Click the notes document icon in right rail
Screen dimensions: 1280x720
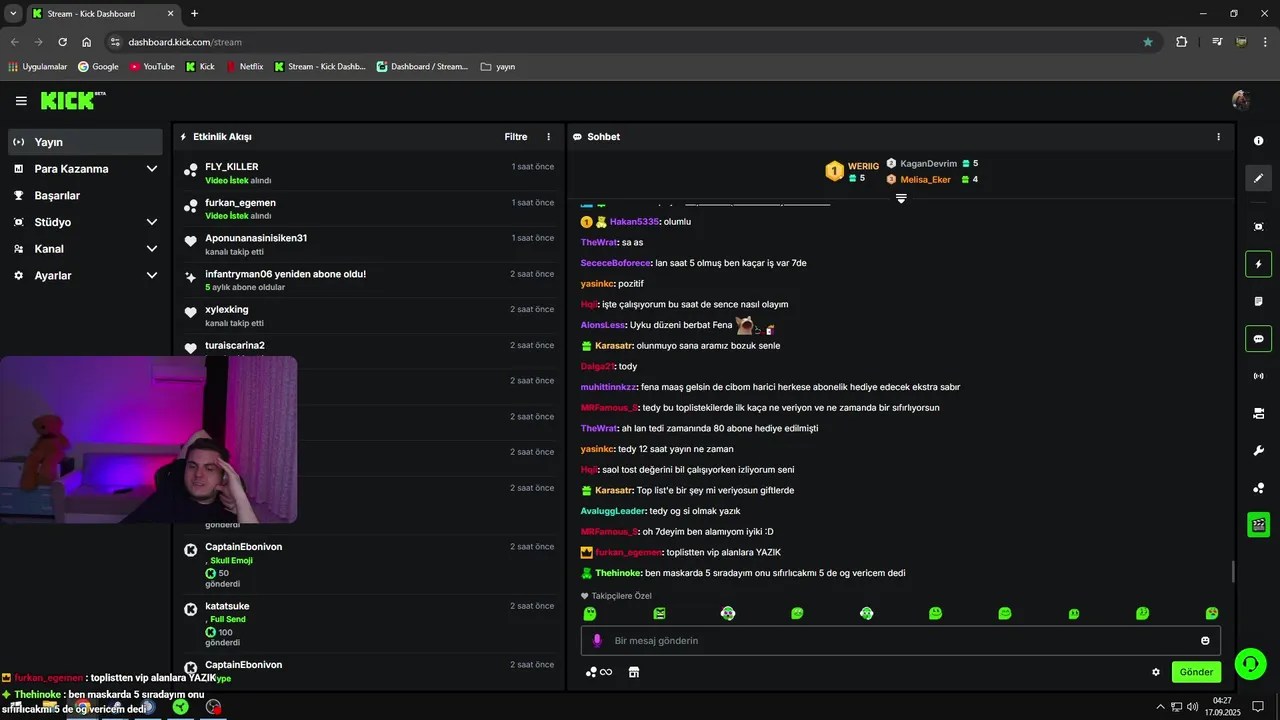1258,301
